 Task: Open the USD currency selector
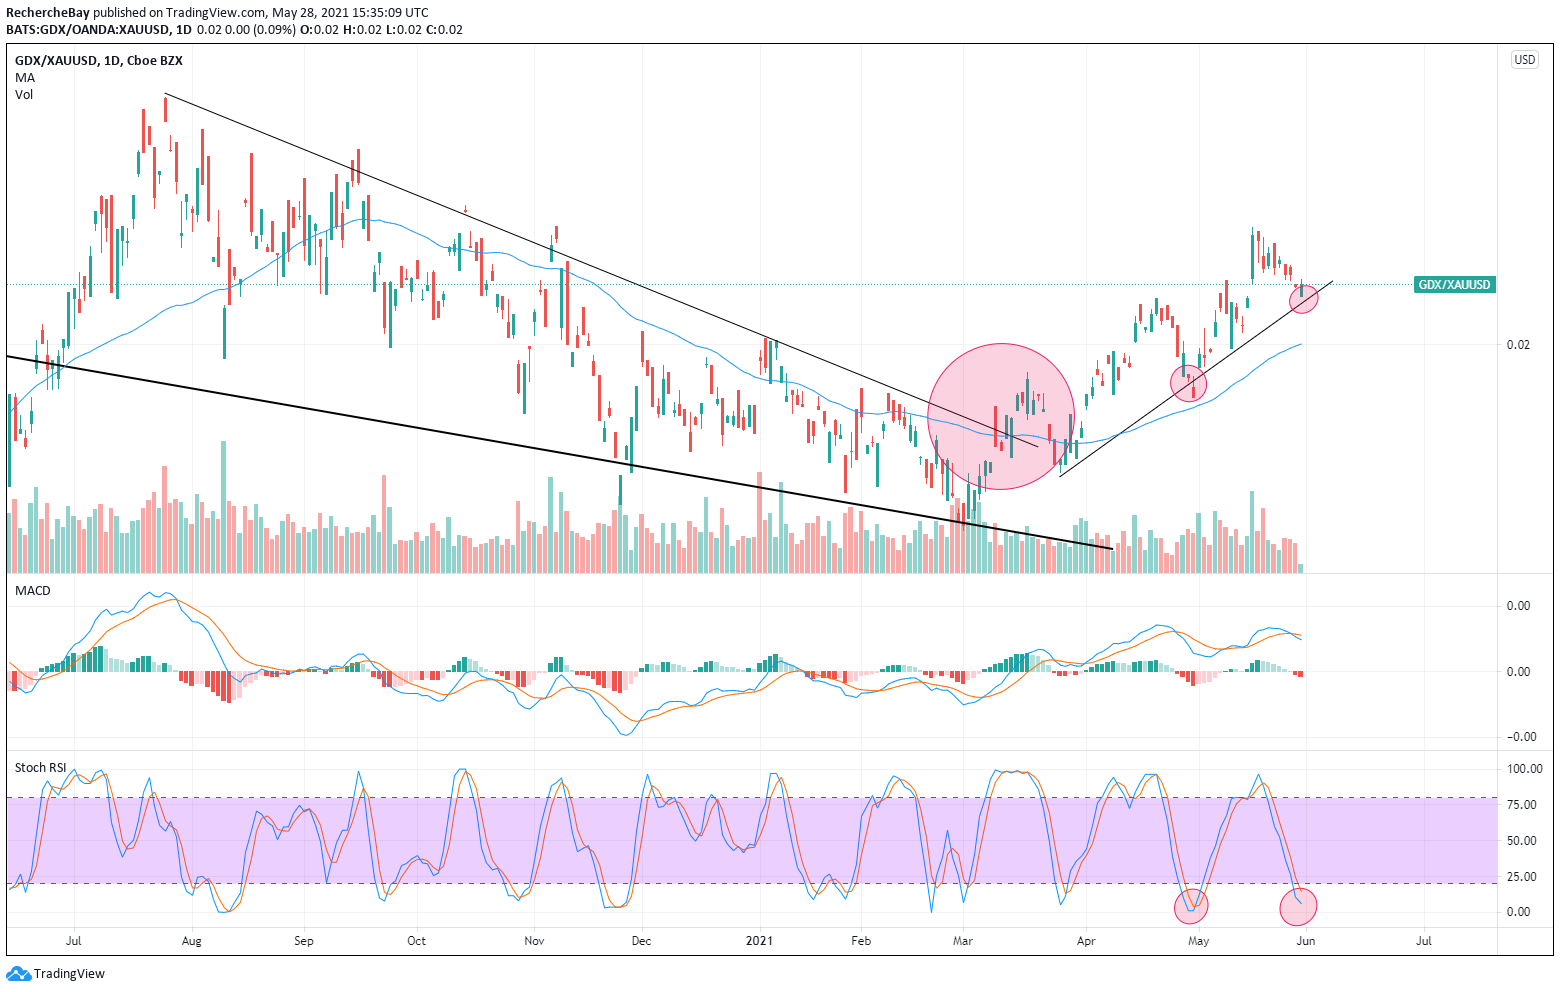(x=1524, y=60)
